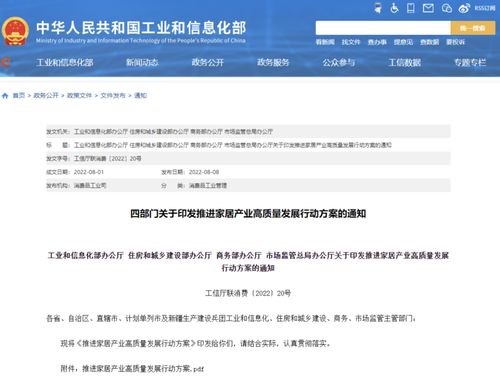Click the page heading 四部门关于印发推进家居产业高质量发展行动方案的通知
The height and width of the screenshot is (379, 500).
tap(248, 214)
